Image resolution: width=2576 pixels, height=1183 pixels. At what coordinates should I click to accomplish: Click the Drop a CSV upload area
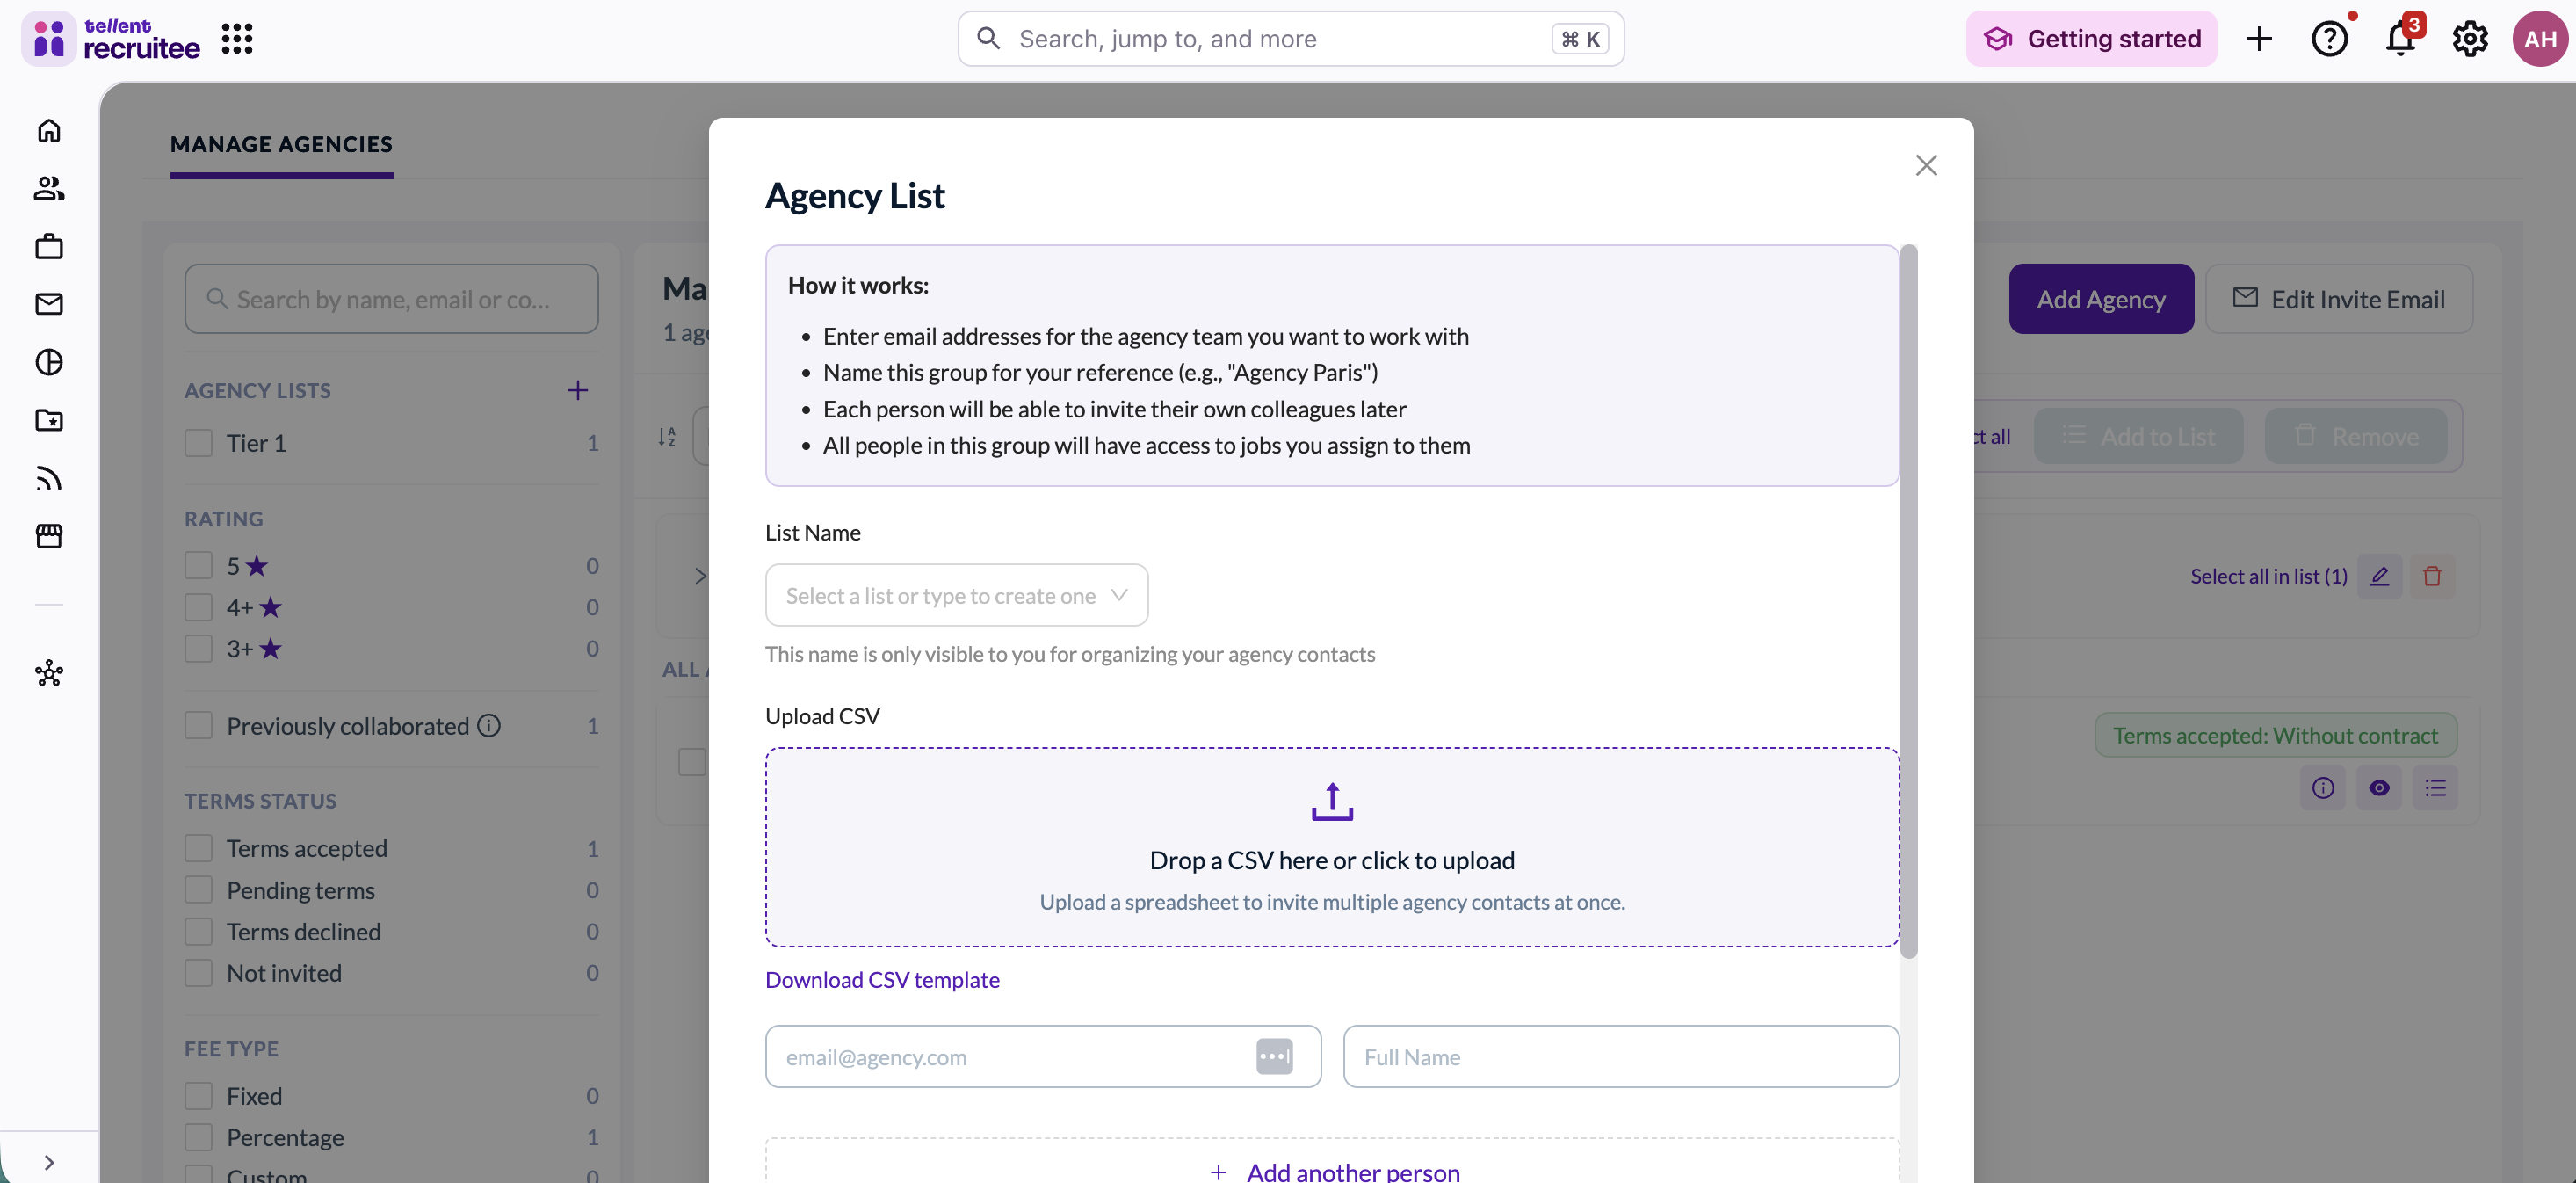[x=1332, y=847]
